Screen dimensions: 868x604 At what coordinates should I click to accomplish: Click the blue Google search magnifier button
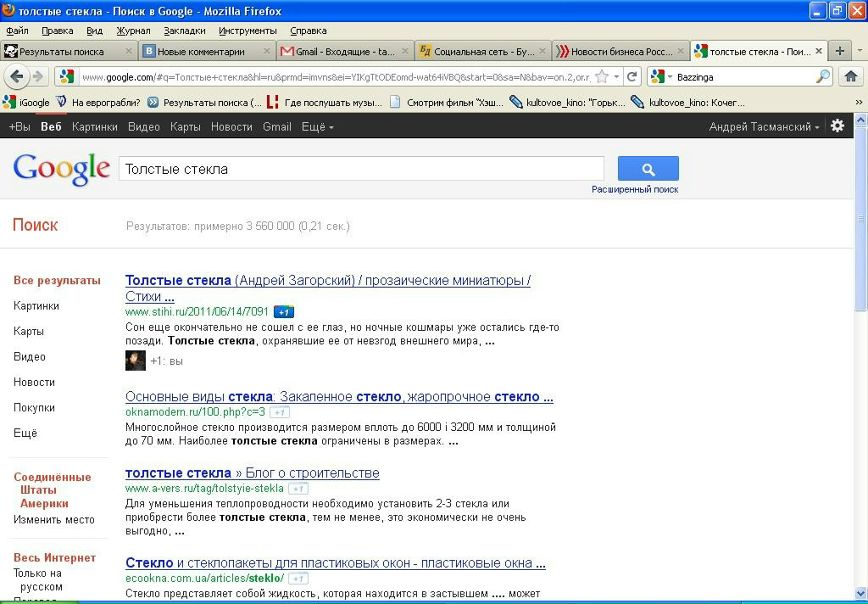click(x=648, y=168)
